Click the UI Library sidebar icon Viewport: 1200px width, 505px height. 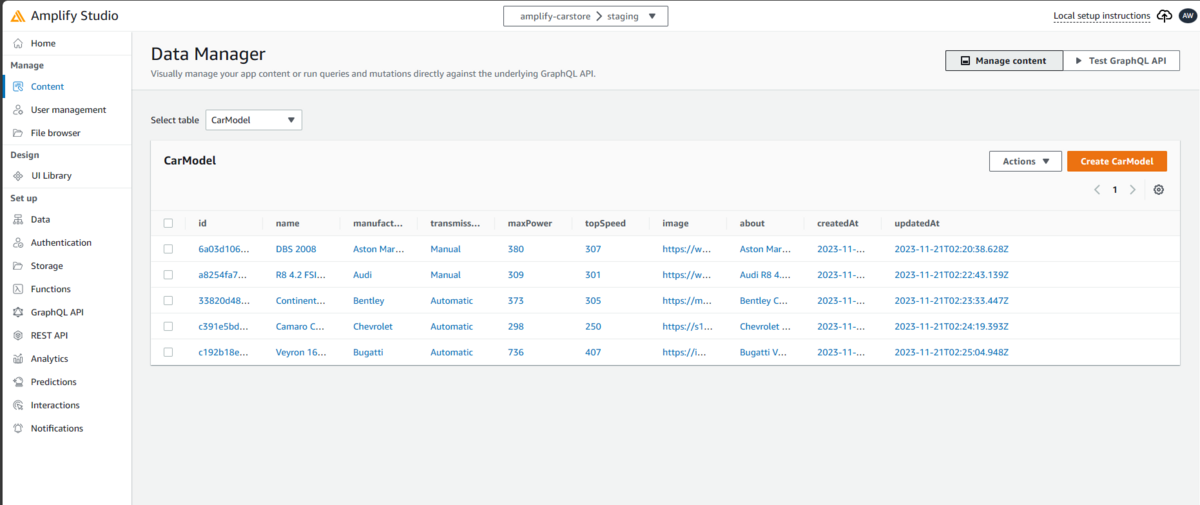19,176
